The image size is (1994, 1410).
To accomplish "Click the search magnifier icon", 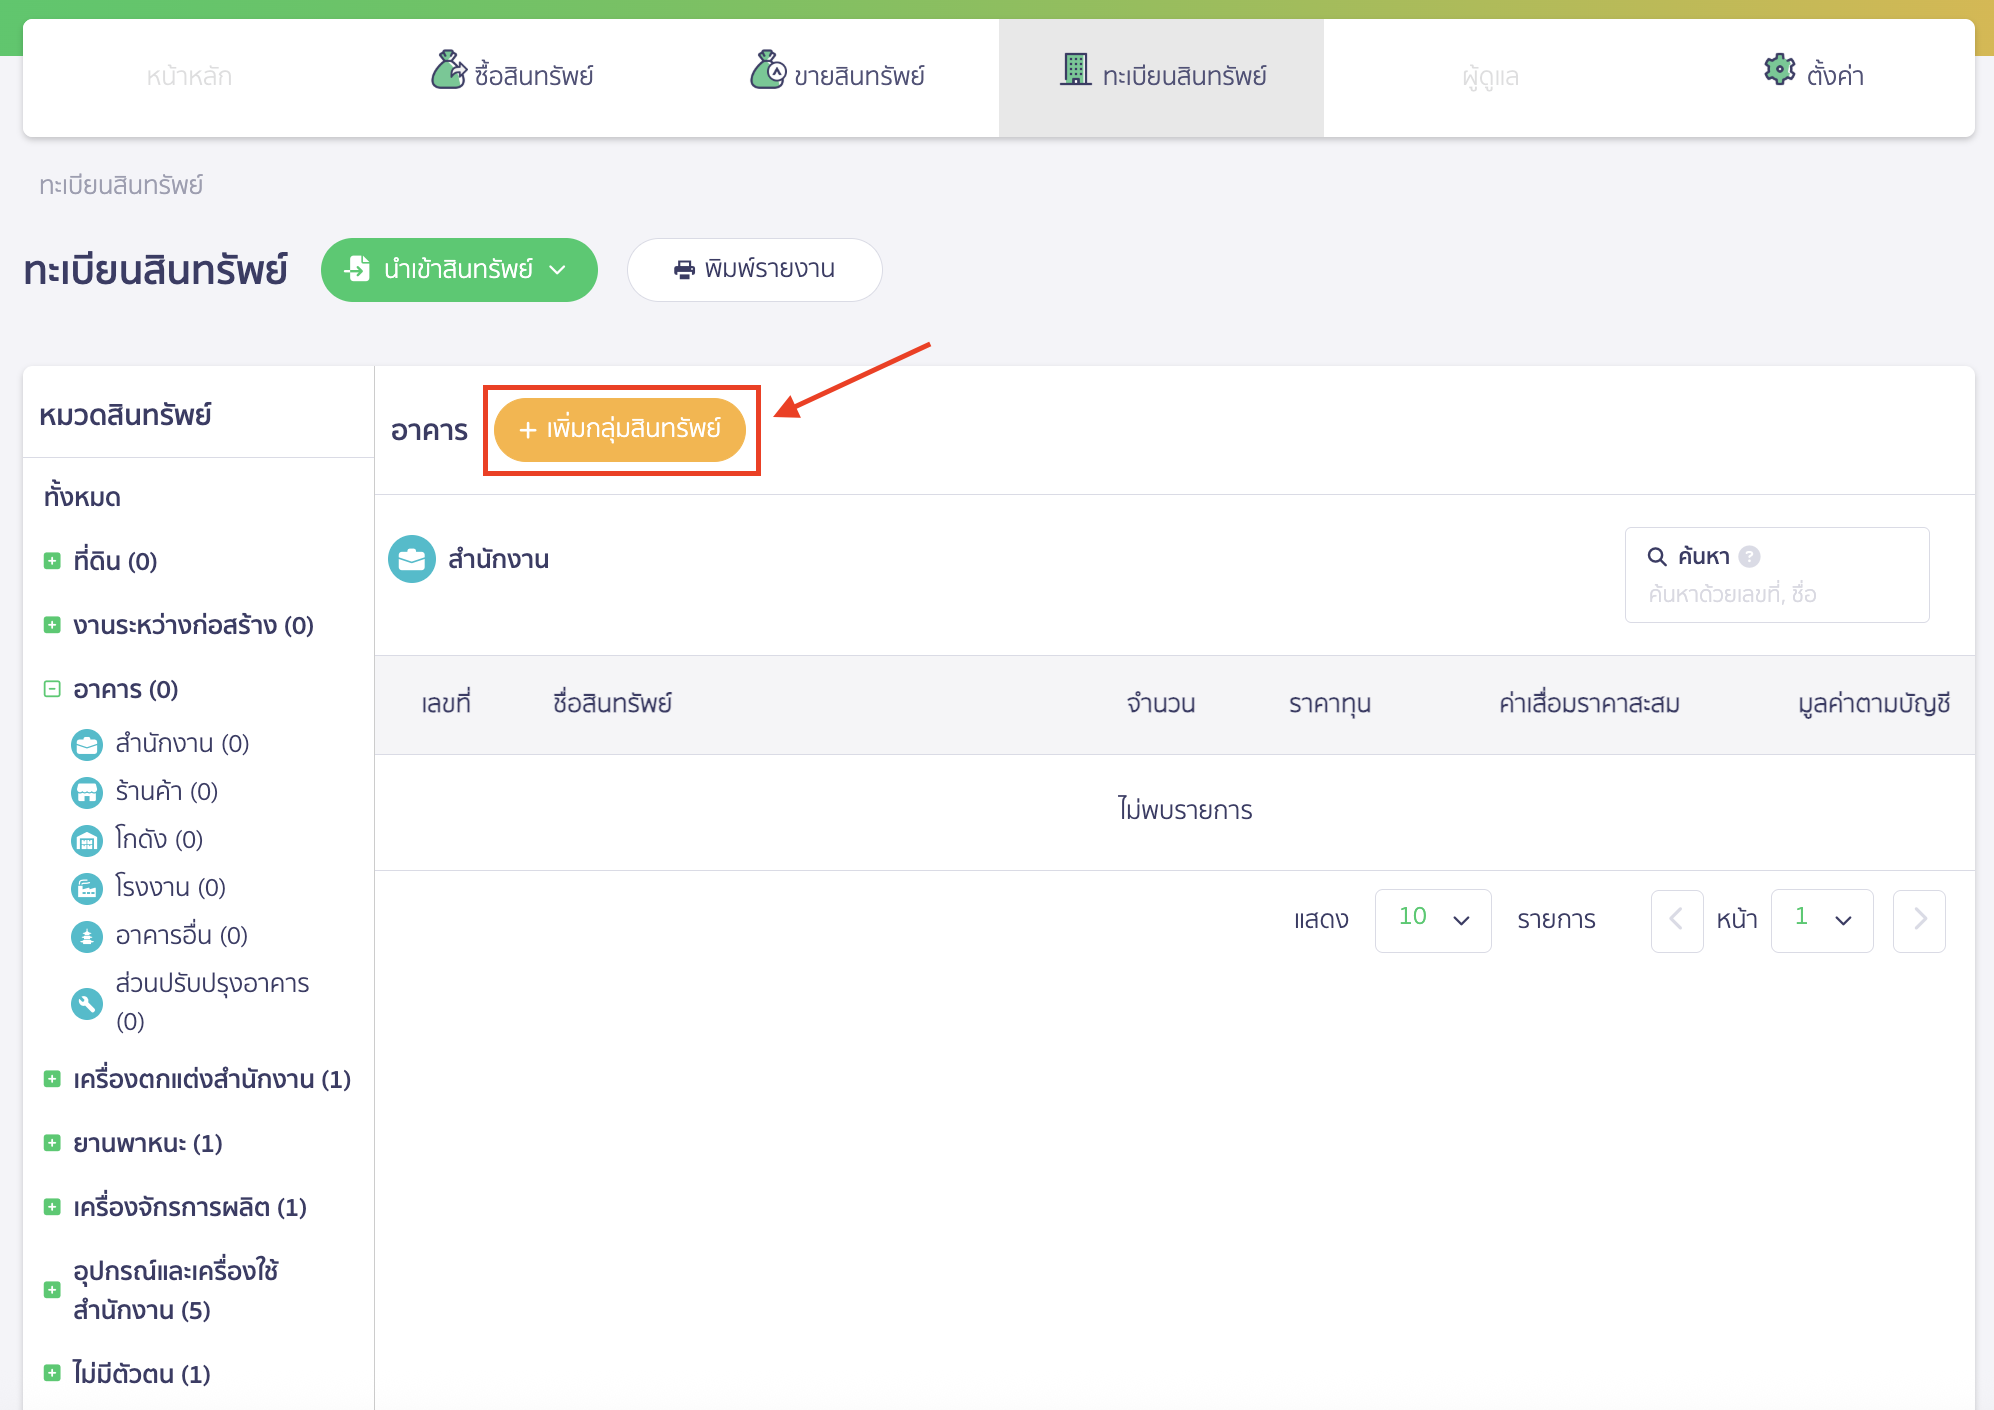I will coord(1657,556).
